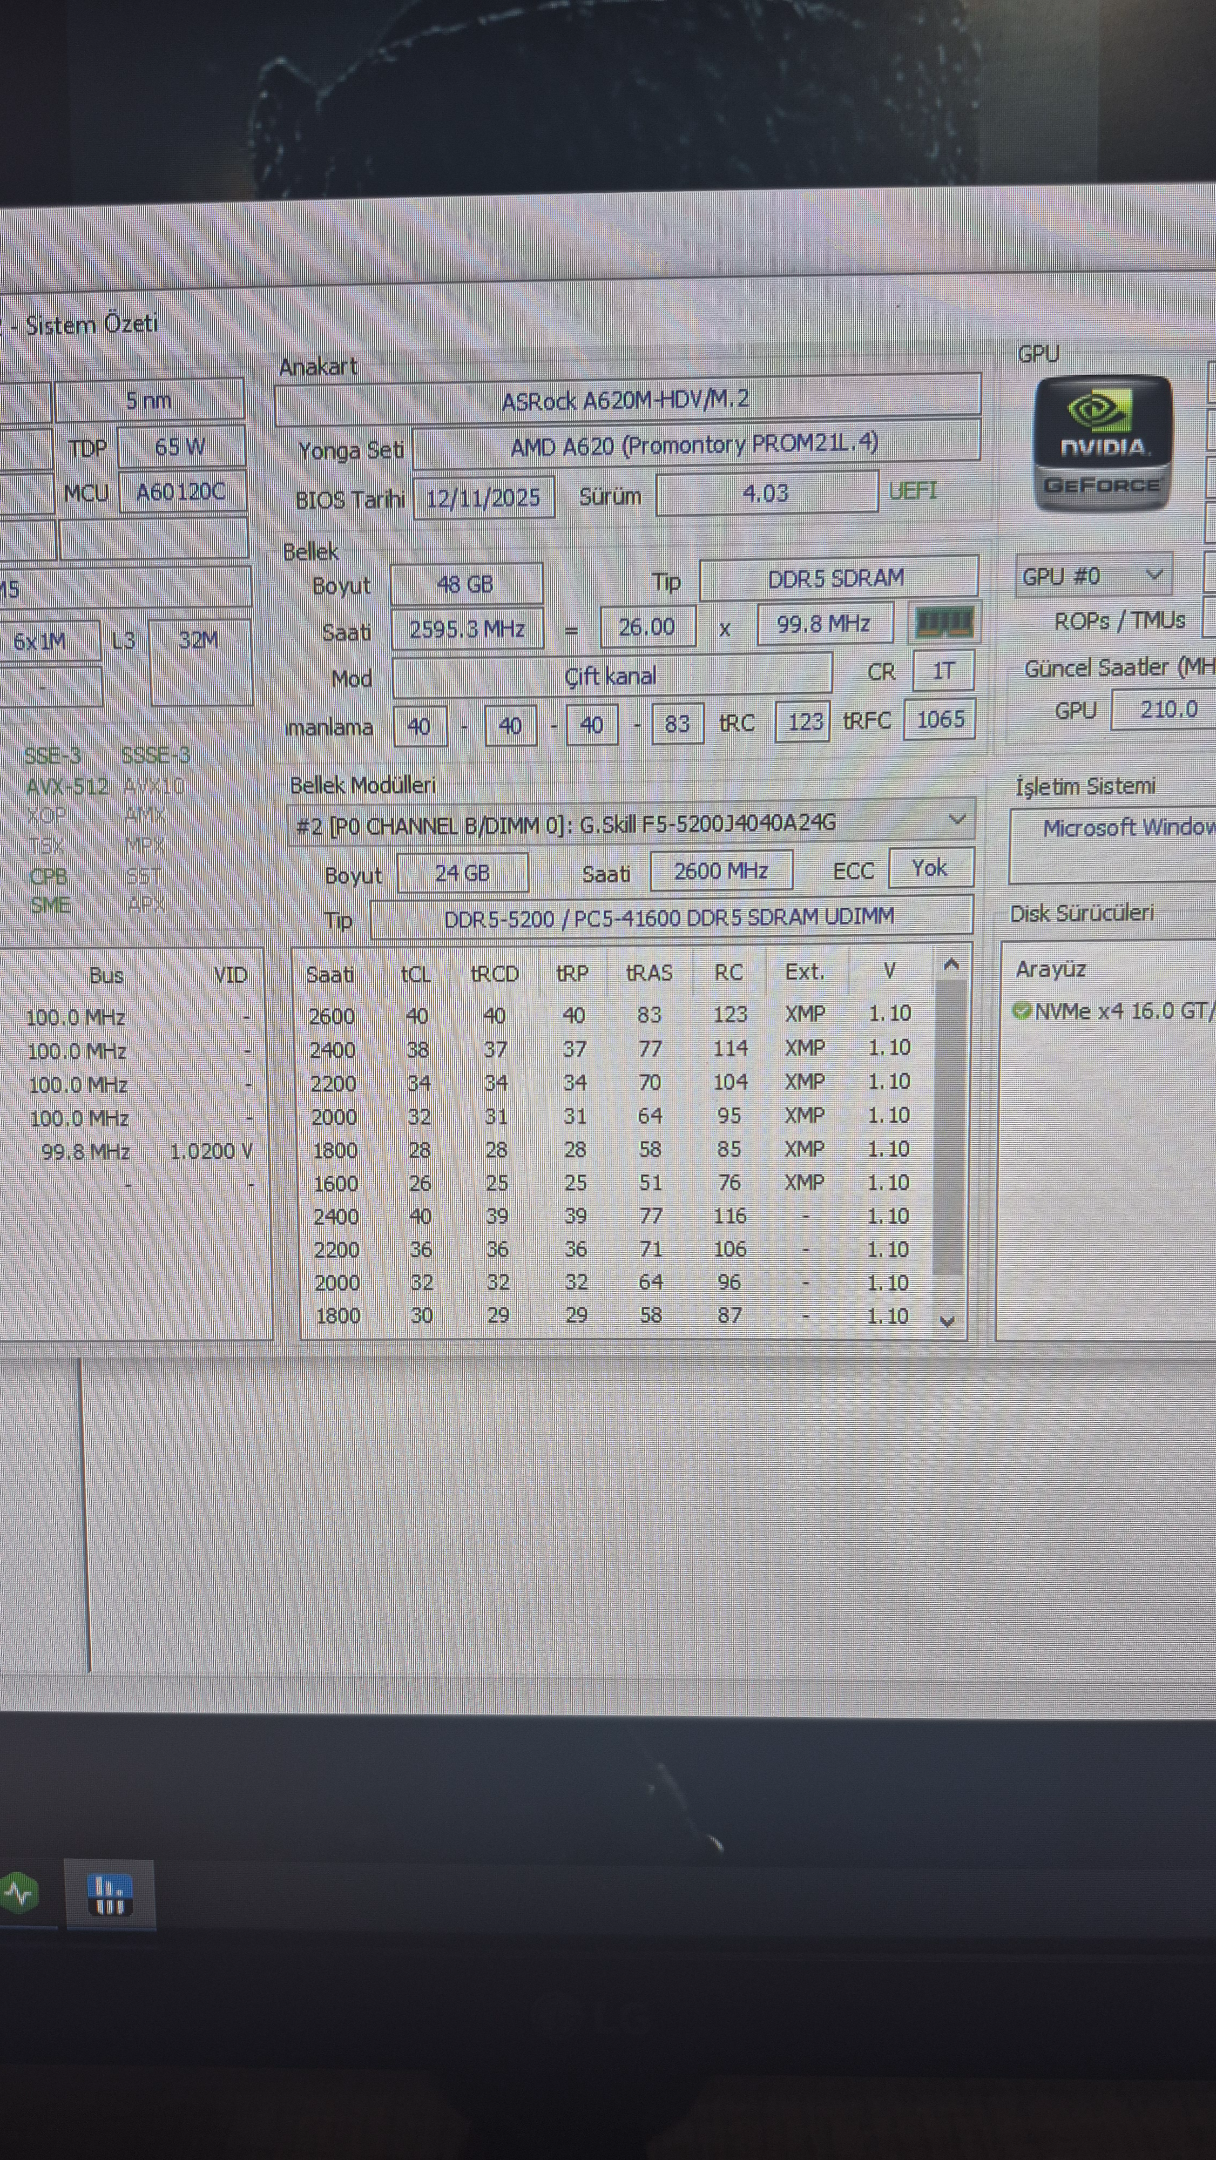1216x2160 pixels.
Task: Click the ECC Yok field
Action: point(929,868)
